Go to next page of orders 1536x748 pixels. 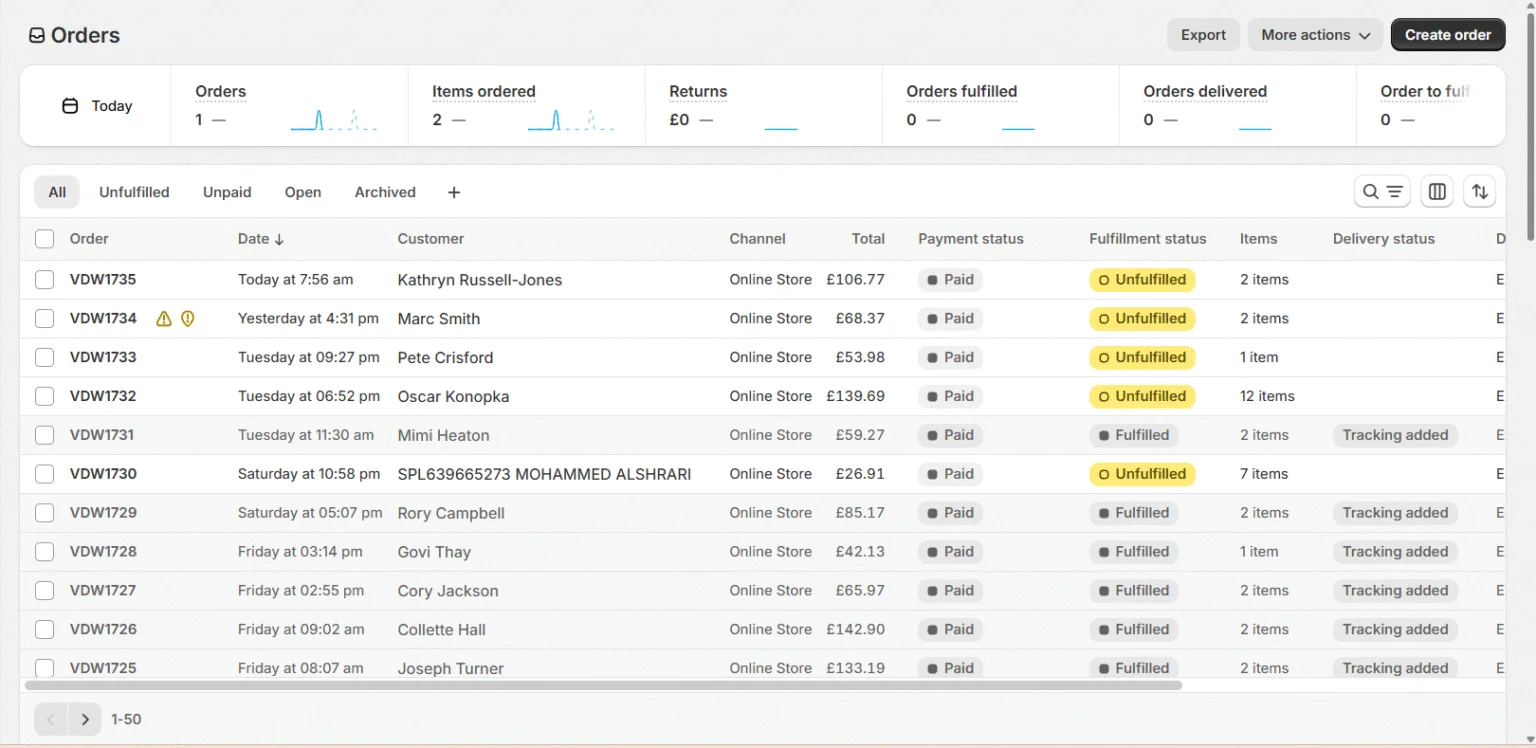(x=85, y=719)
